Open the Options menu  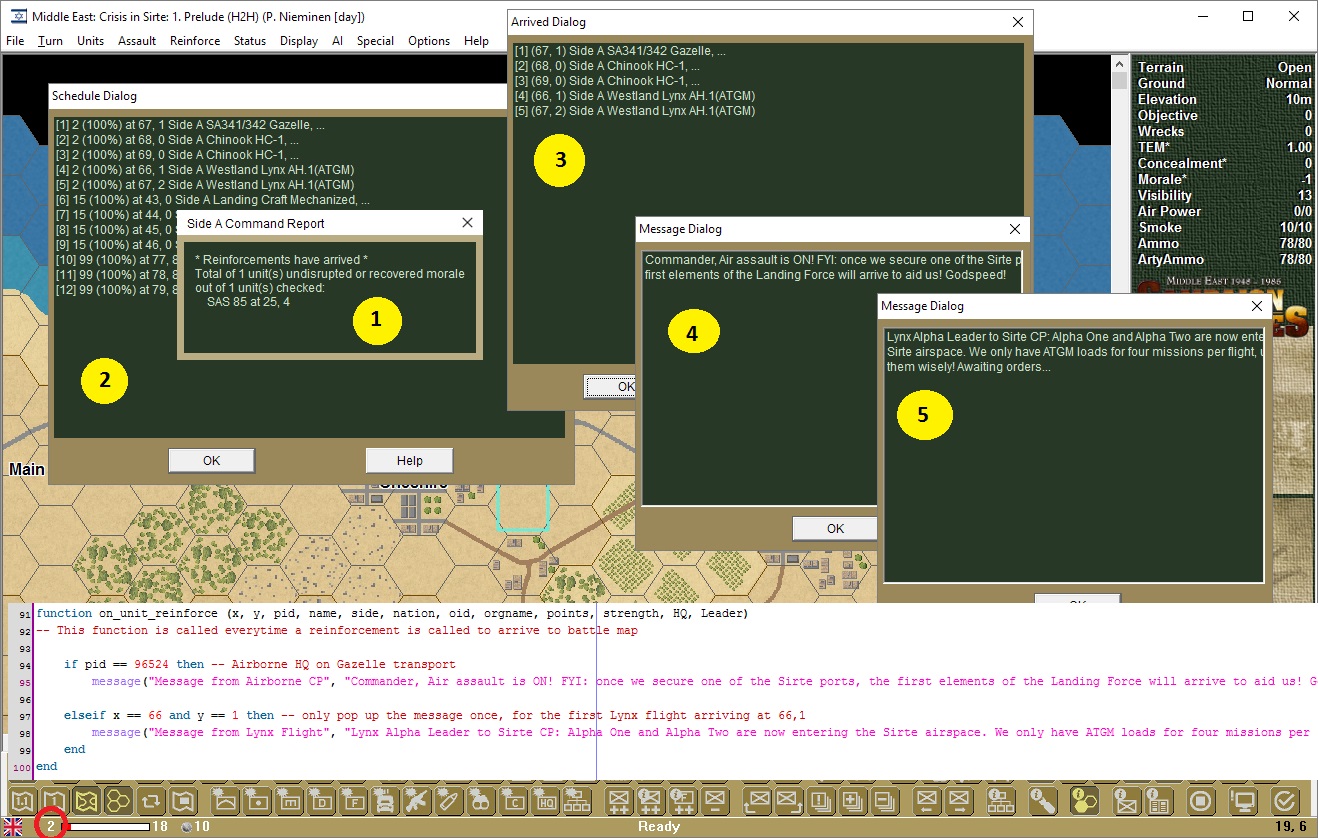tap(429, 41)
